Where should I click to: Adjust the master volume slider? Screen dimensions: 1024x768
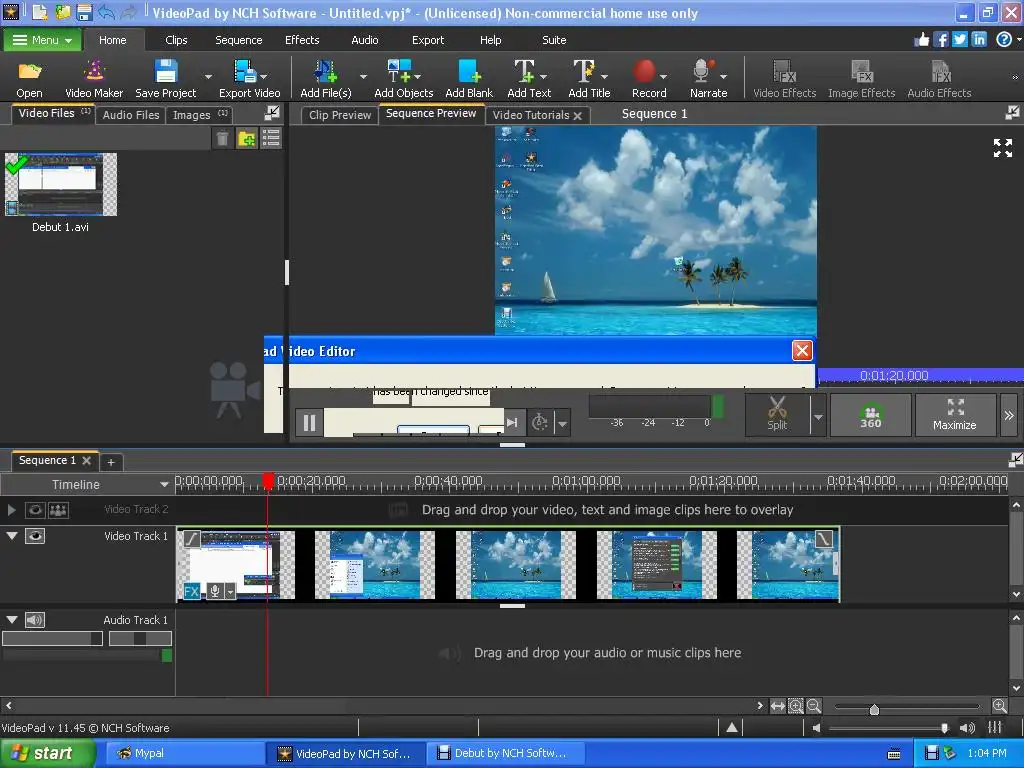tap(944, 728)
